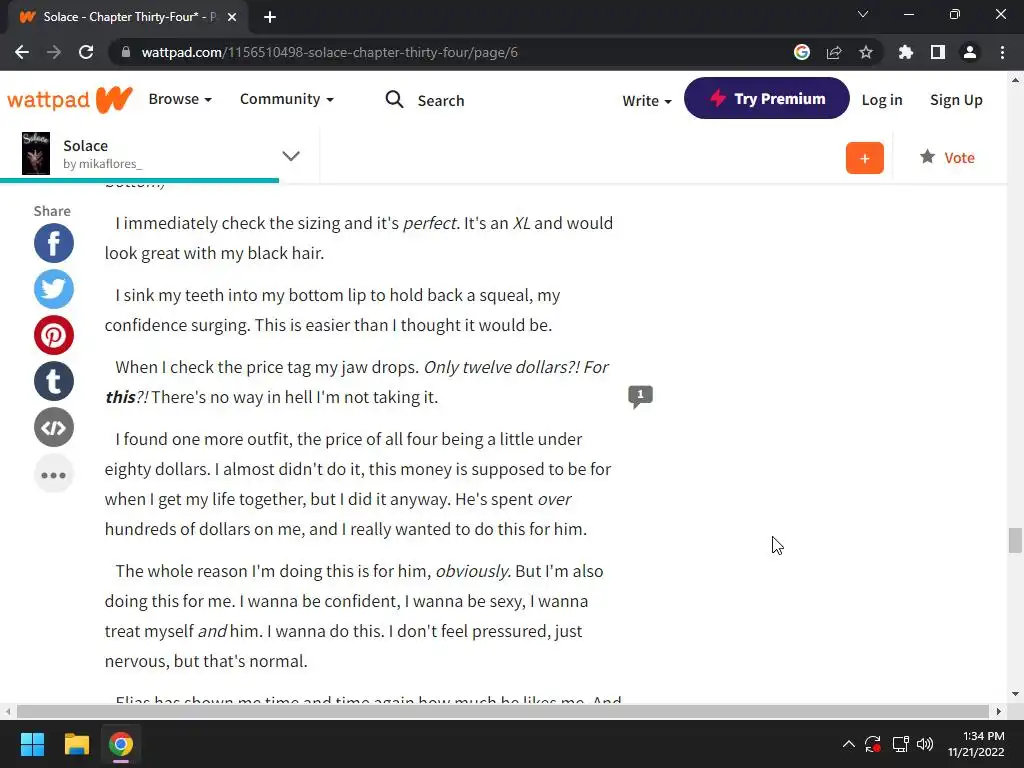The image size is (1024, 768).
Task: Open more share options ellipsis
Action: click(54, 474)
